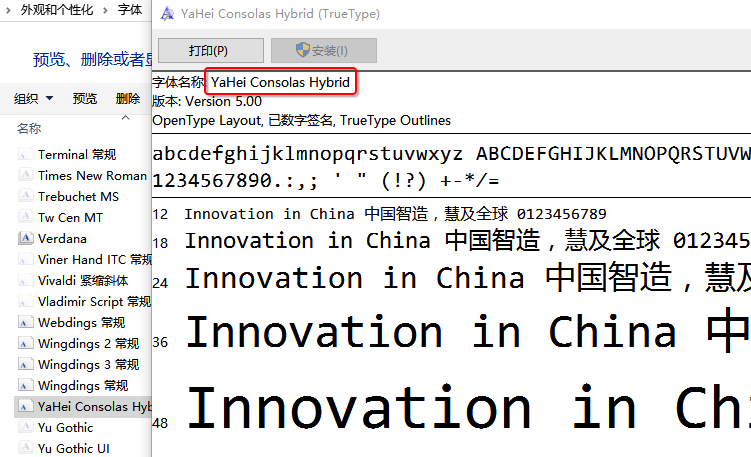Click the OpenType Layout description line
751x457 pixels.
[301, 120]
